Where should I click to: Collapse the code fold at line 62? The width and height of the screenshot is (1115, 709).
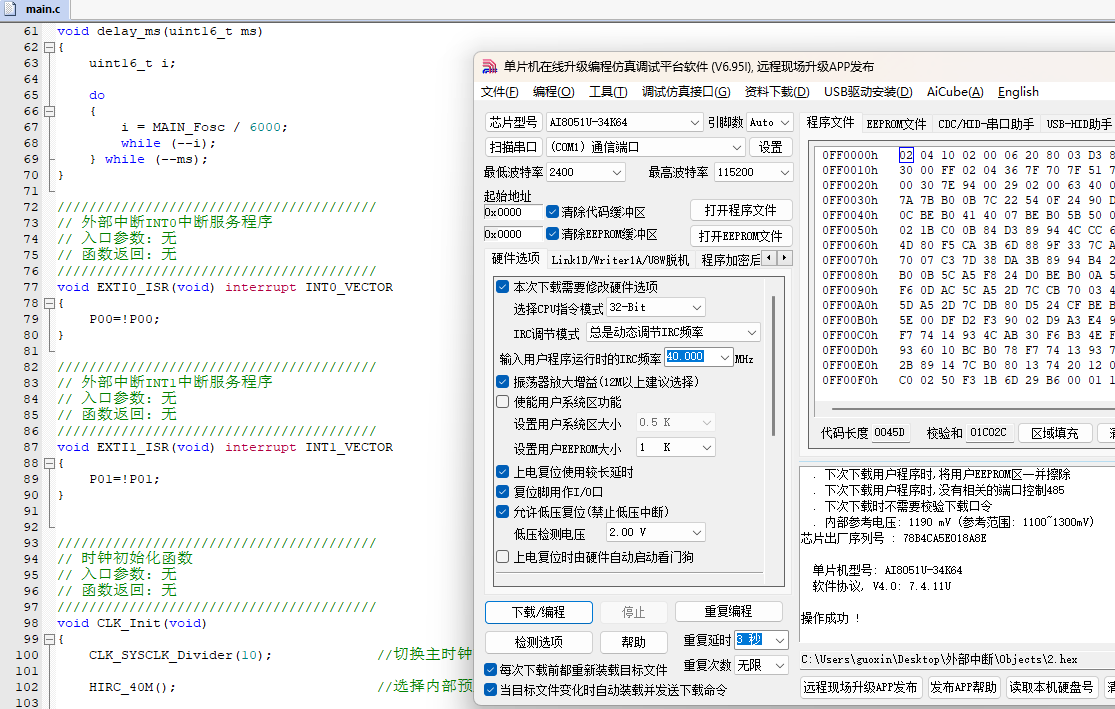click(x=49, y=48)
